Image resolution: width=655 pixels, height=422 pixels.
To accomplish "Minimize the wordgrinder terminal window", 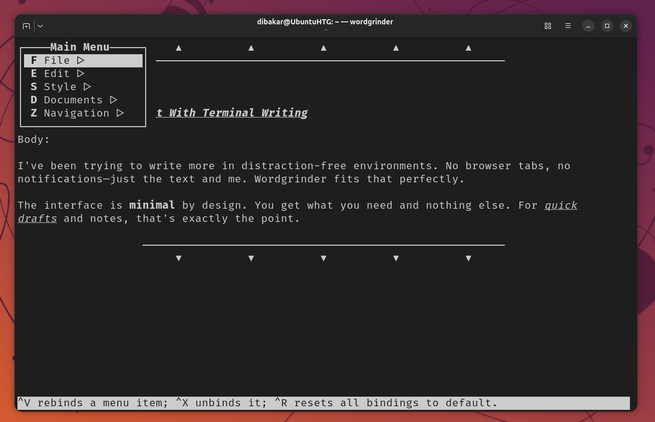I will (588, 26).
